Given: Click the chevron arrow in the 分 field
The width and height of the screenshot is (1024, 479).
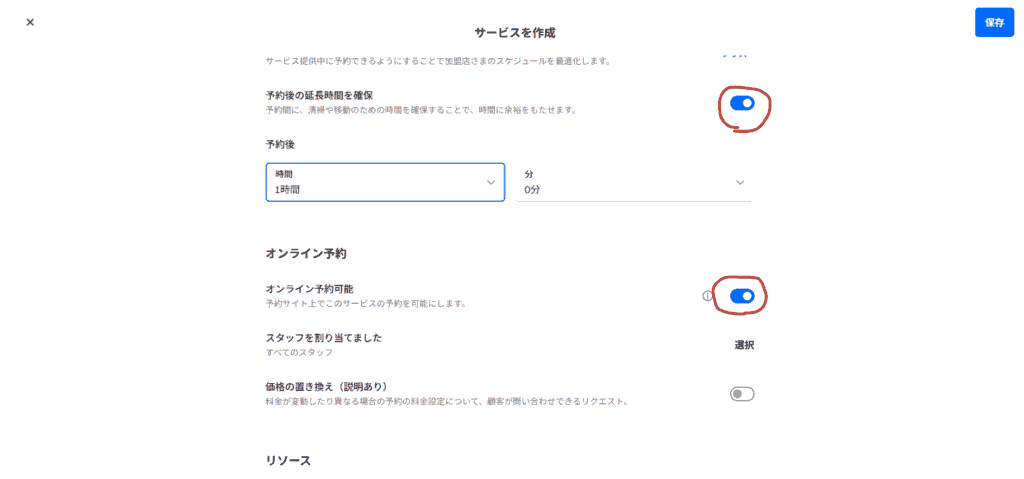Looking at the screenshot, I should [x=740, y=182].
